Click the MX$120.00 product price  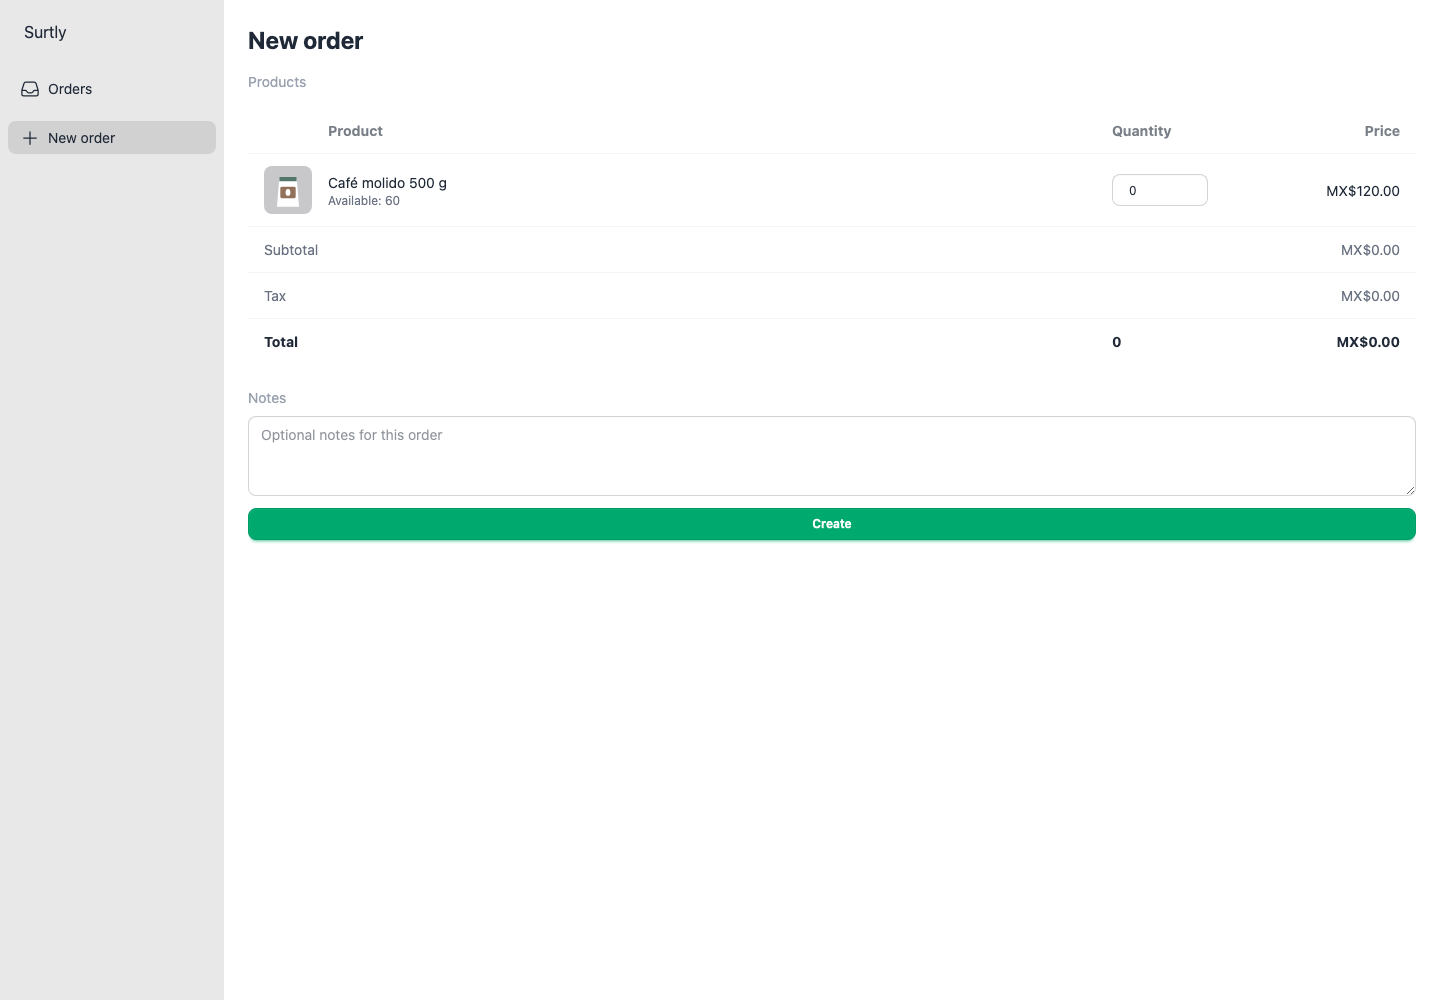(x=1363, y=191)
